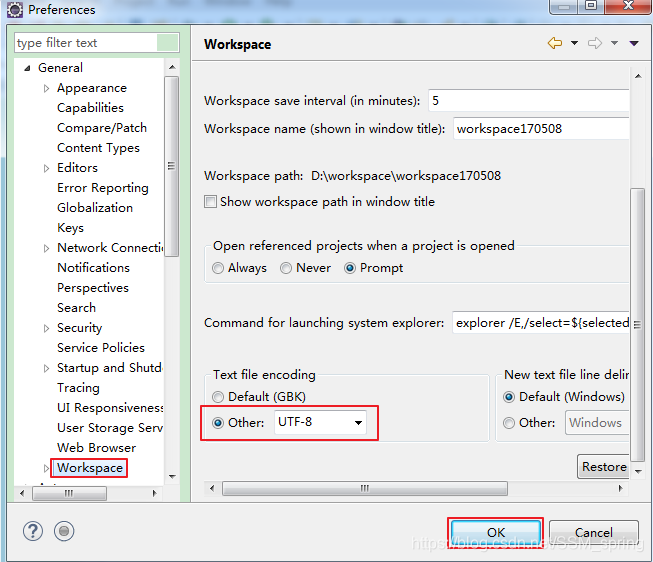Expand the Workspace tree node
This screenshot has height=562, width=653.
(46, 468)
